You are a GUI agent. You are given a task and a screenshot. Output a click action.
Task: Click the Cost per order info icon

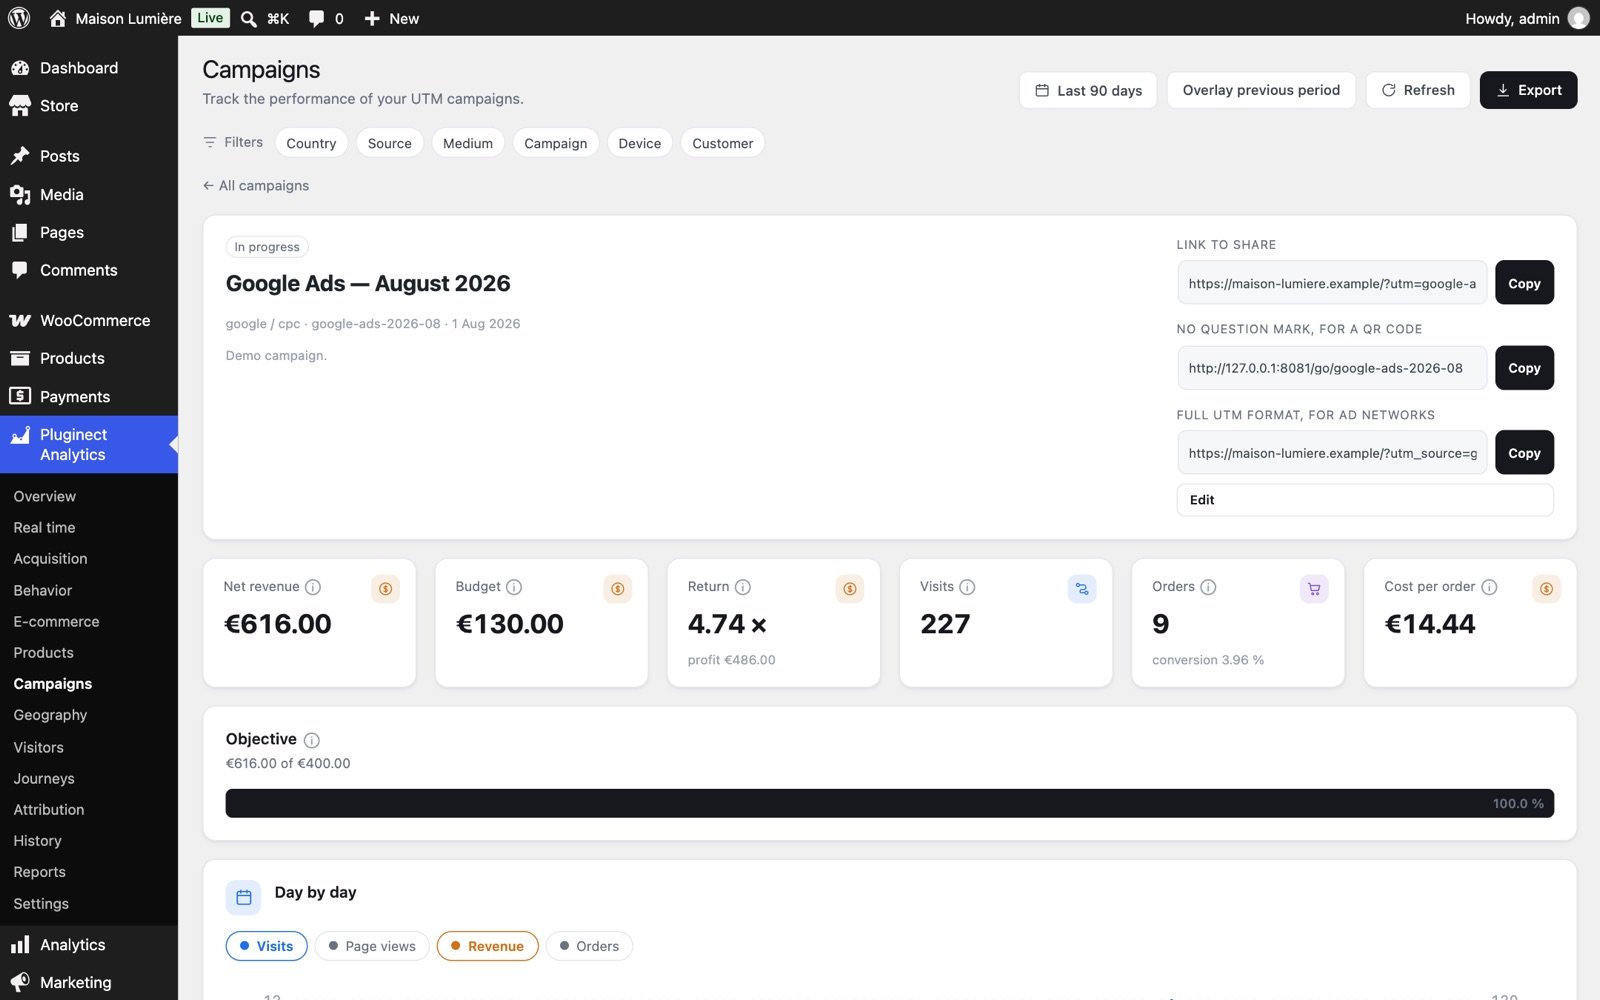1489,587
